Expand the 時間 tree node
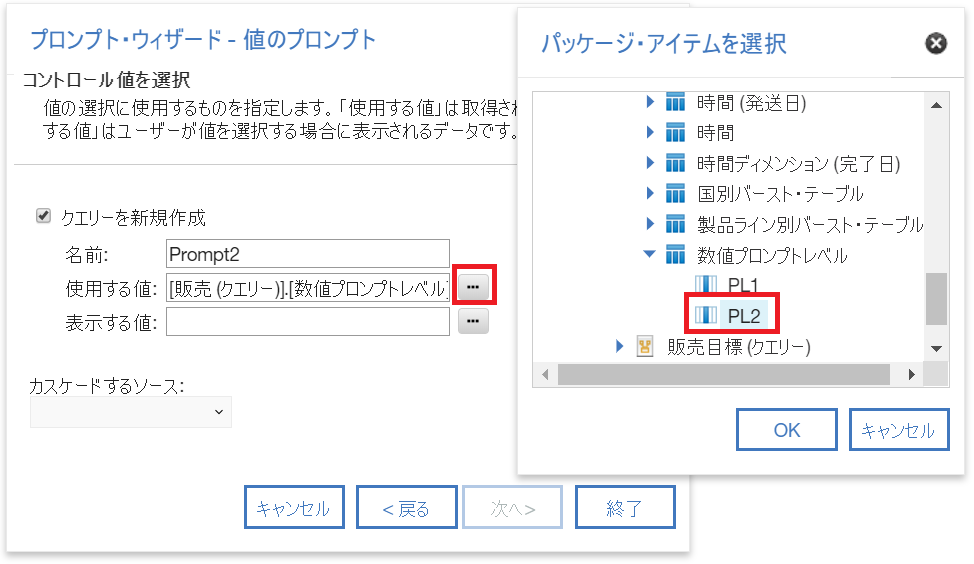 (650, 132)
